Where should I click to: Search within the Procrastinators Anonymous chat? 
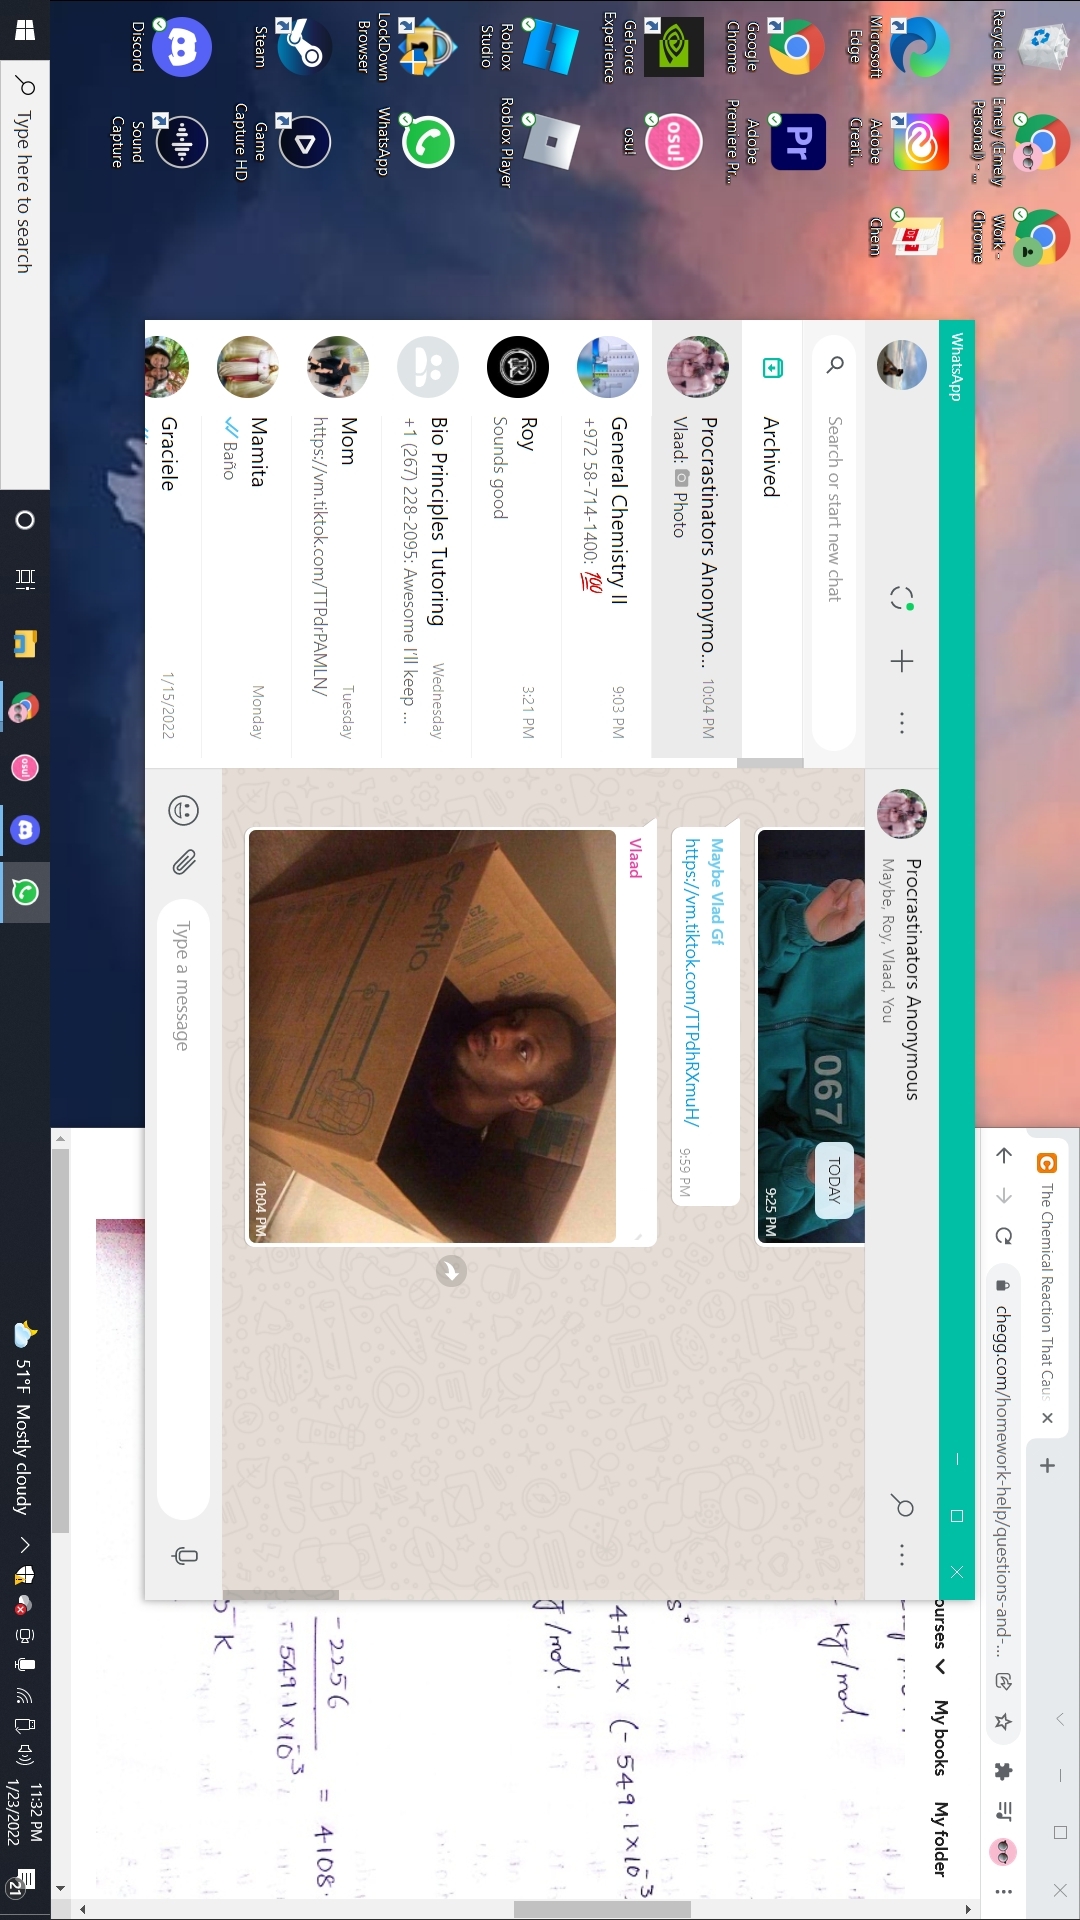click(902, 1506)
